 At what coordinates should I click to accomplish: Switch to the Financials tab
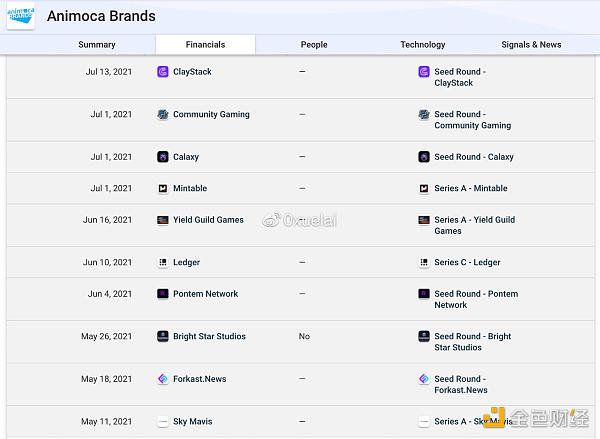[205, 45]
